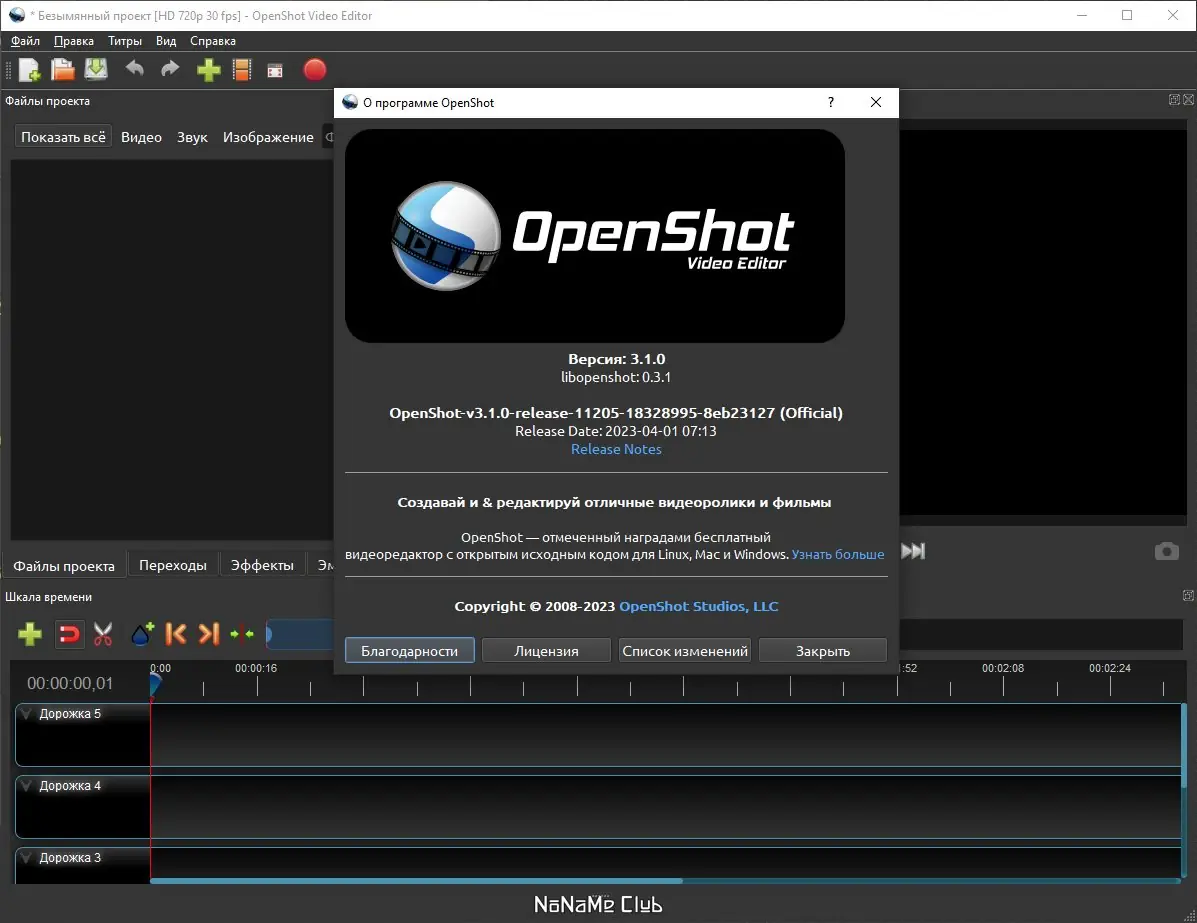
Task: Jump to the previous marker
Action: click(176, 634)
